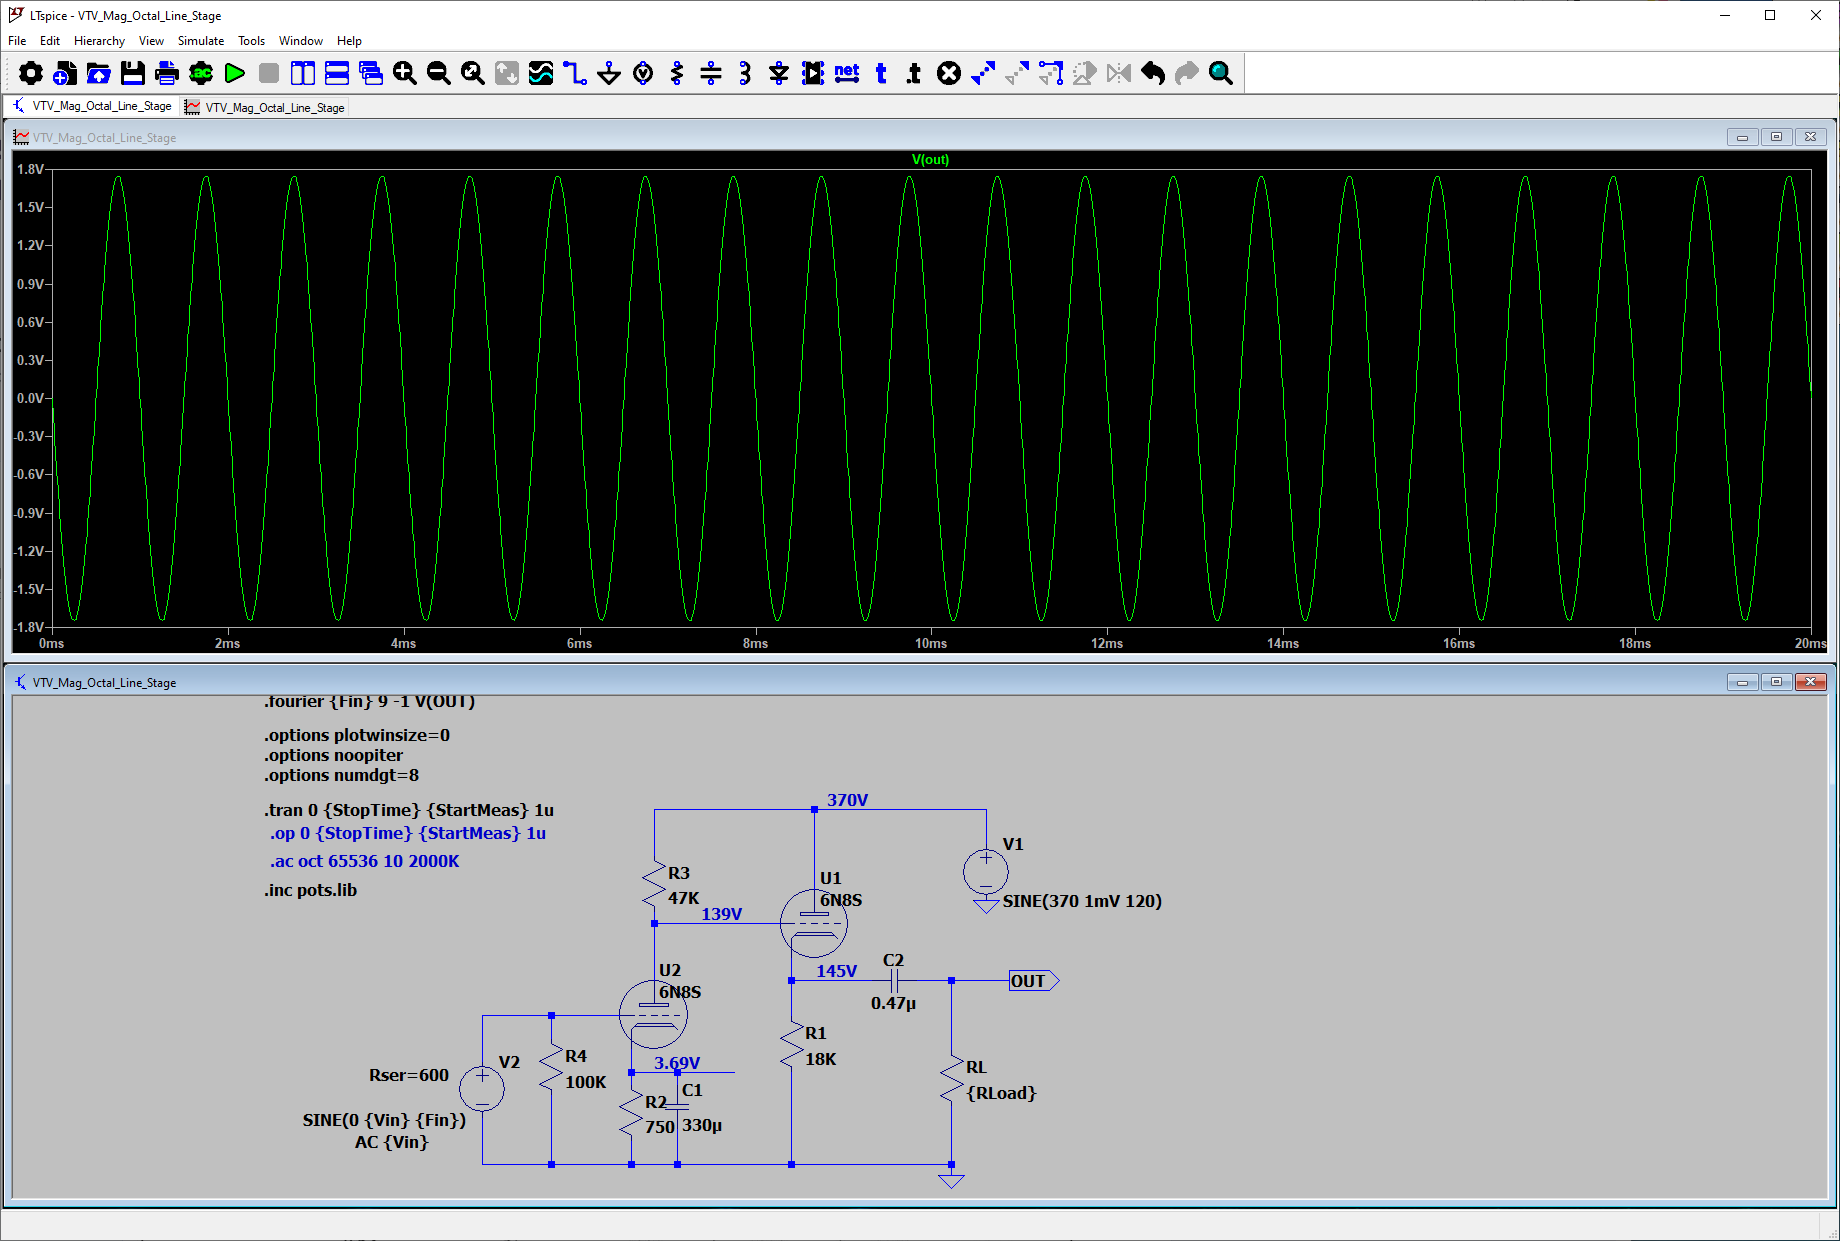Open the simulation command editor

pyautogui.click(x=201, y=73)
